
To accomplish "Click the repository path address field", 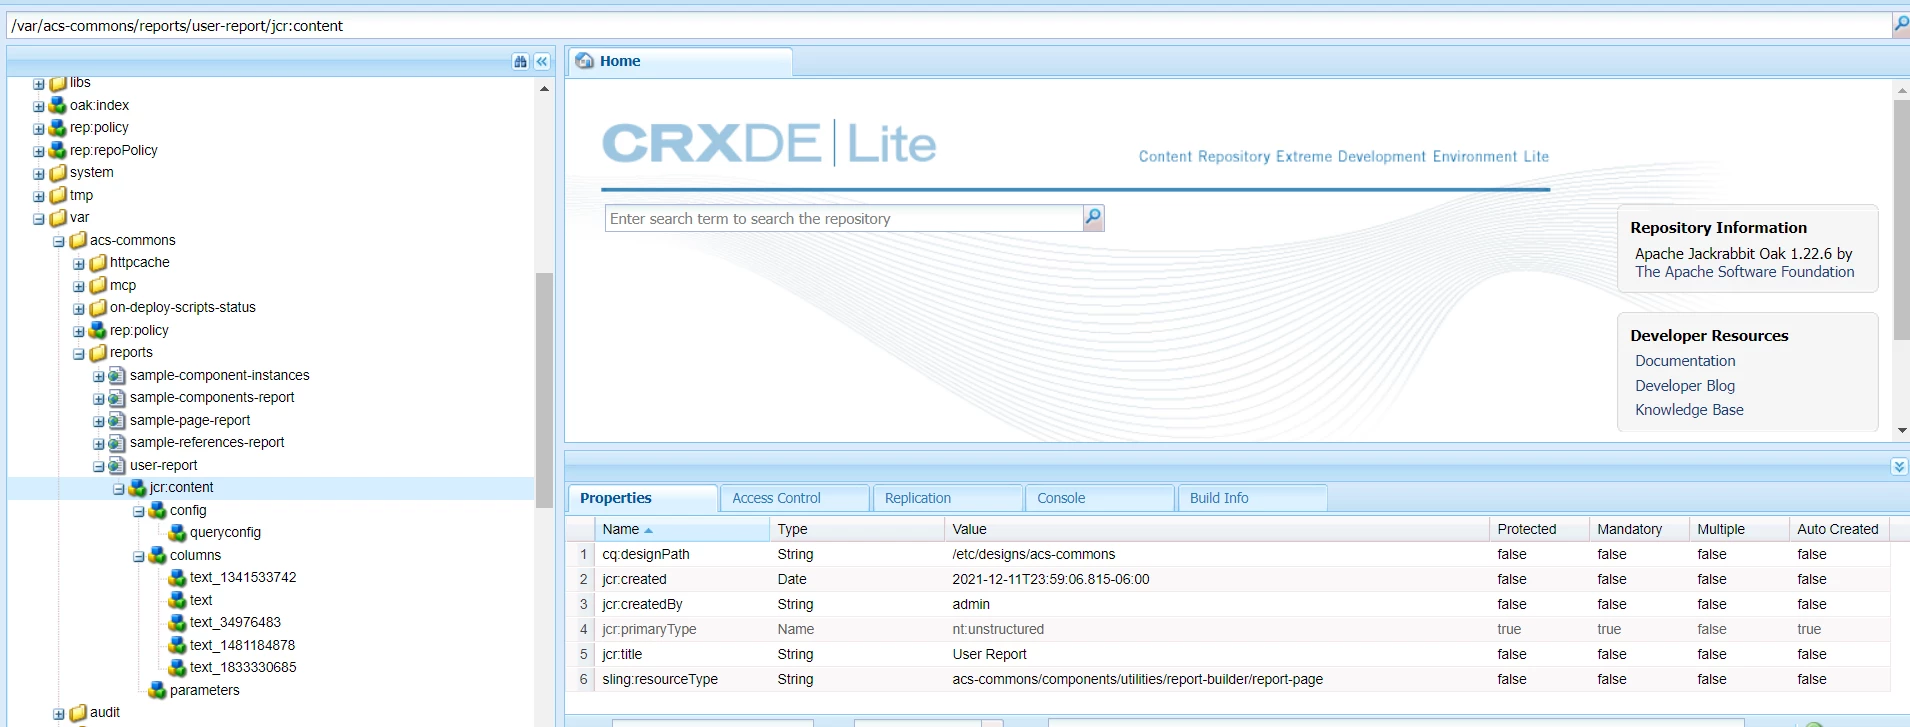I will click(948, 25).
